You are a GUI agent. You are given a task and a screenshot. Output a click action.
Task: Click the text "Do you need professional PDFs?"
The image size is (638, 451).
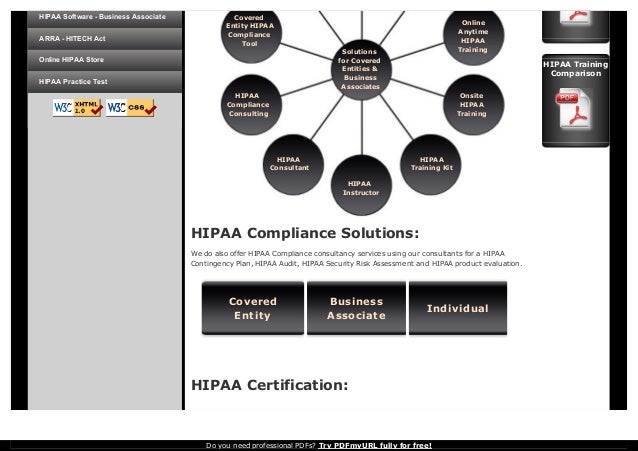(x=261, y=445)
